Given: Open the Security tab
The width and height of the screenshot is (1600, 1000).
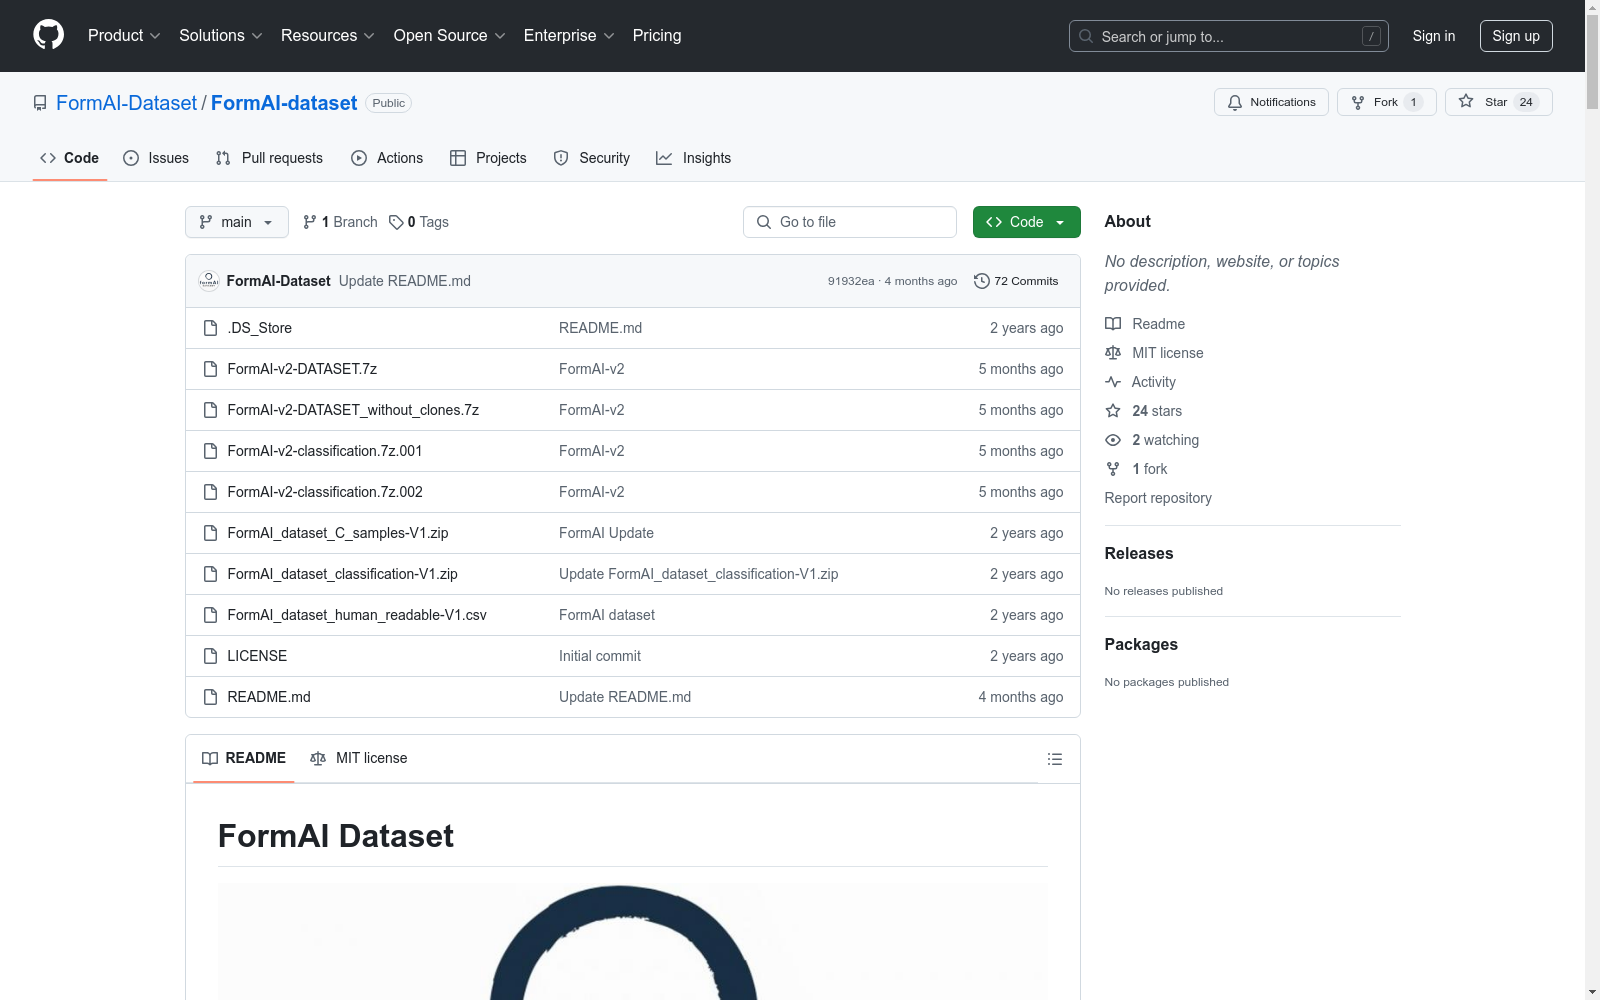Looking at the screenshot, I should 592,158.
